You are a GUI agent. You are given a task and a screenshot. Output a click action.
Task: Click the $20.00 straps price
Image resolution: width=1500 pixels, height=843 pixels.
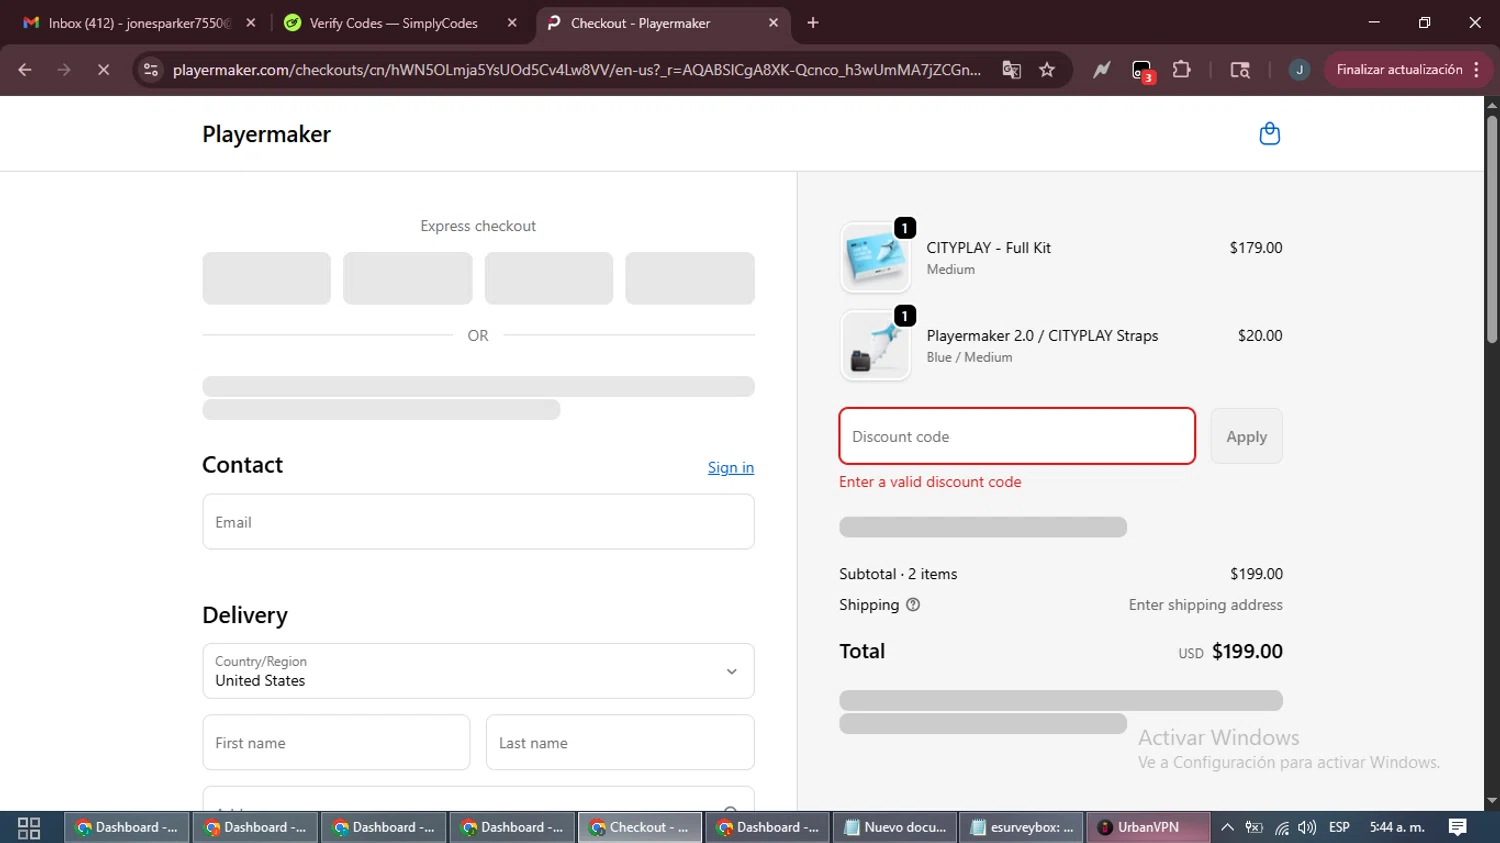click(x=1260, y=336)
